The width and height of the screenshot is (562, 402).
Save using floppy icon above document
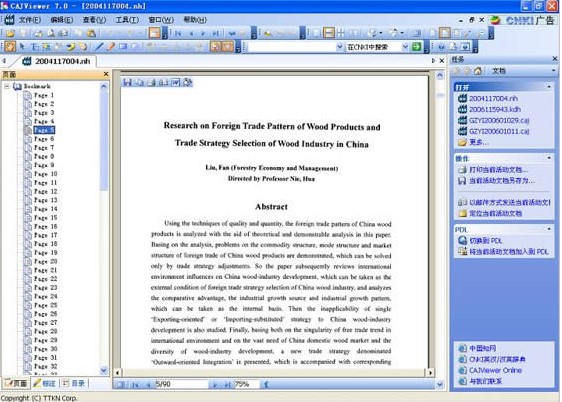coord(127,83)
